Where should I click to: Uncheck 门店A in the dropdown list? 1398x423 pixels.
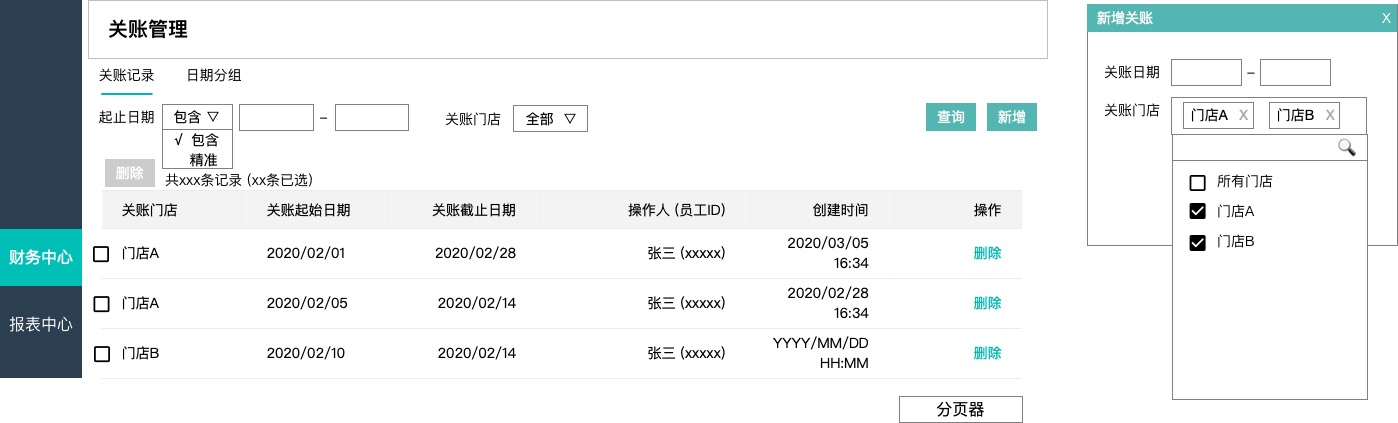(1197, 212)
